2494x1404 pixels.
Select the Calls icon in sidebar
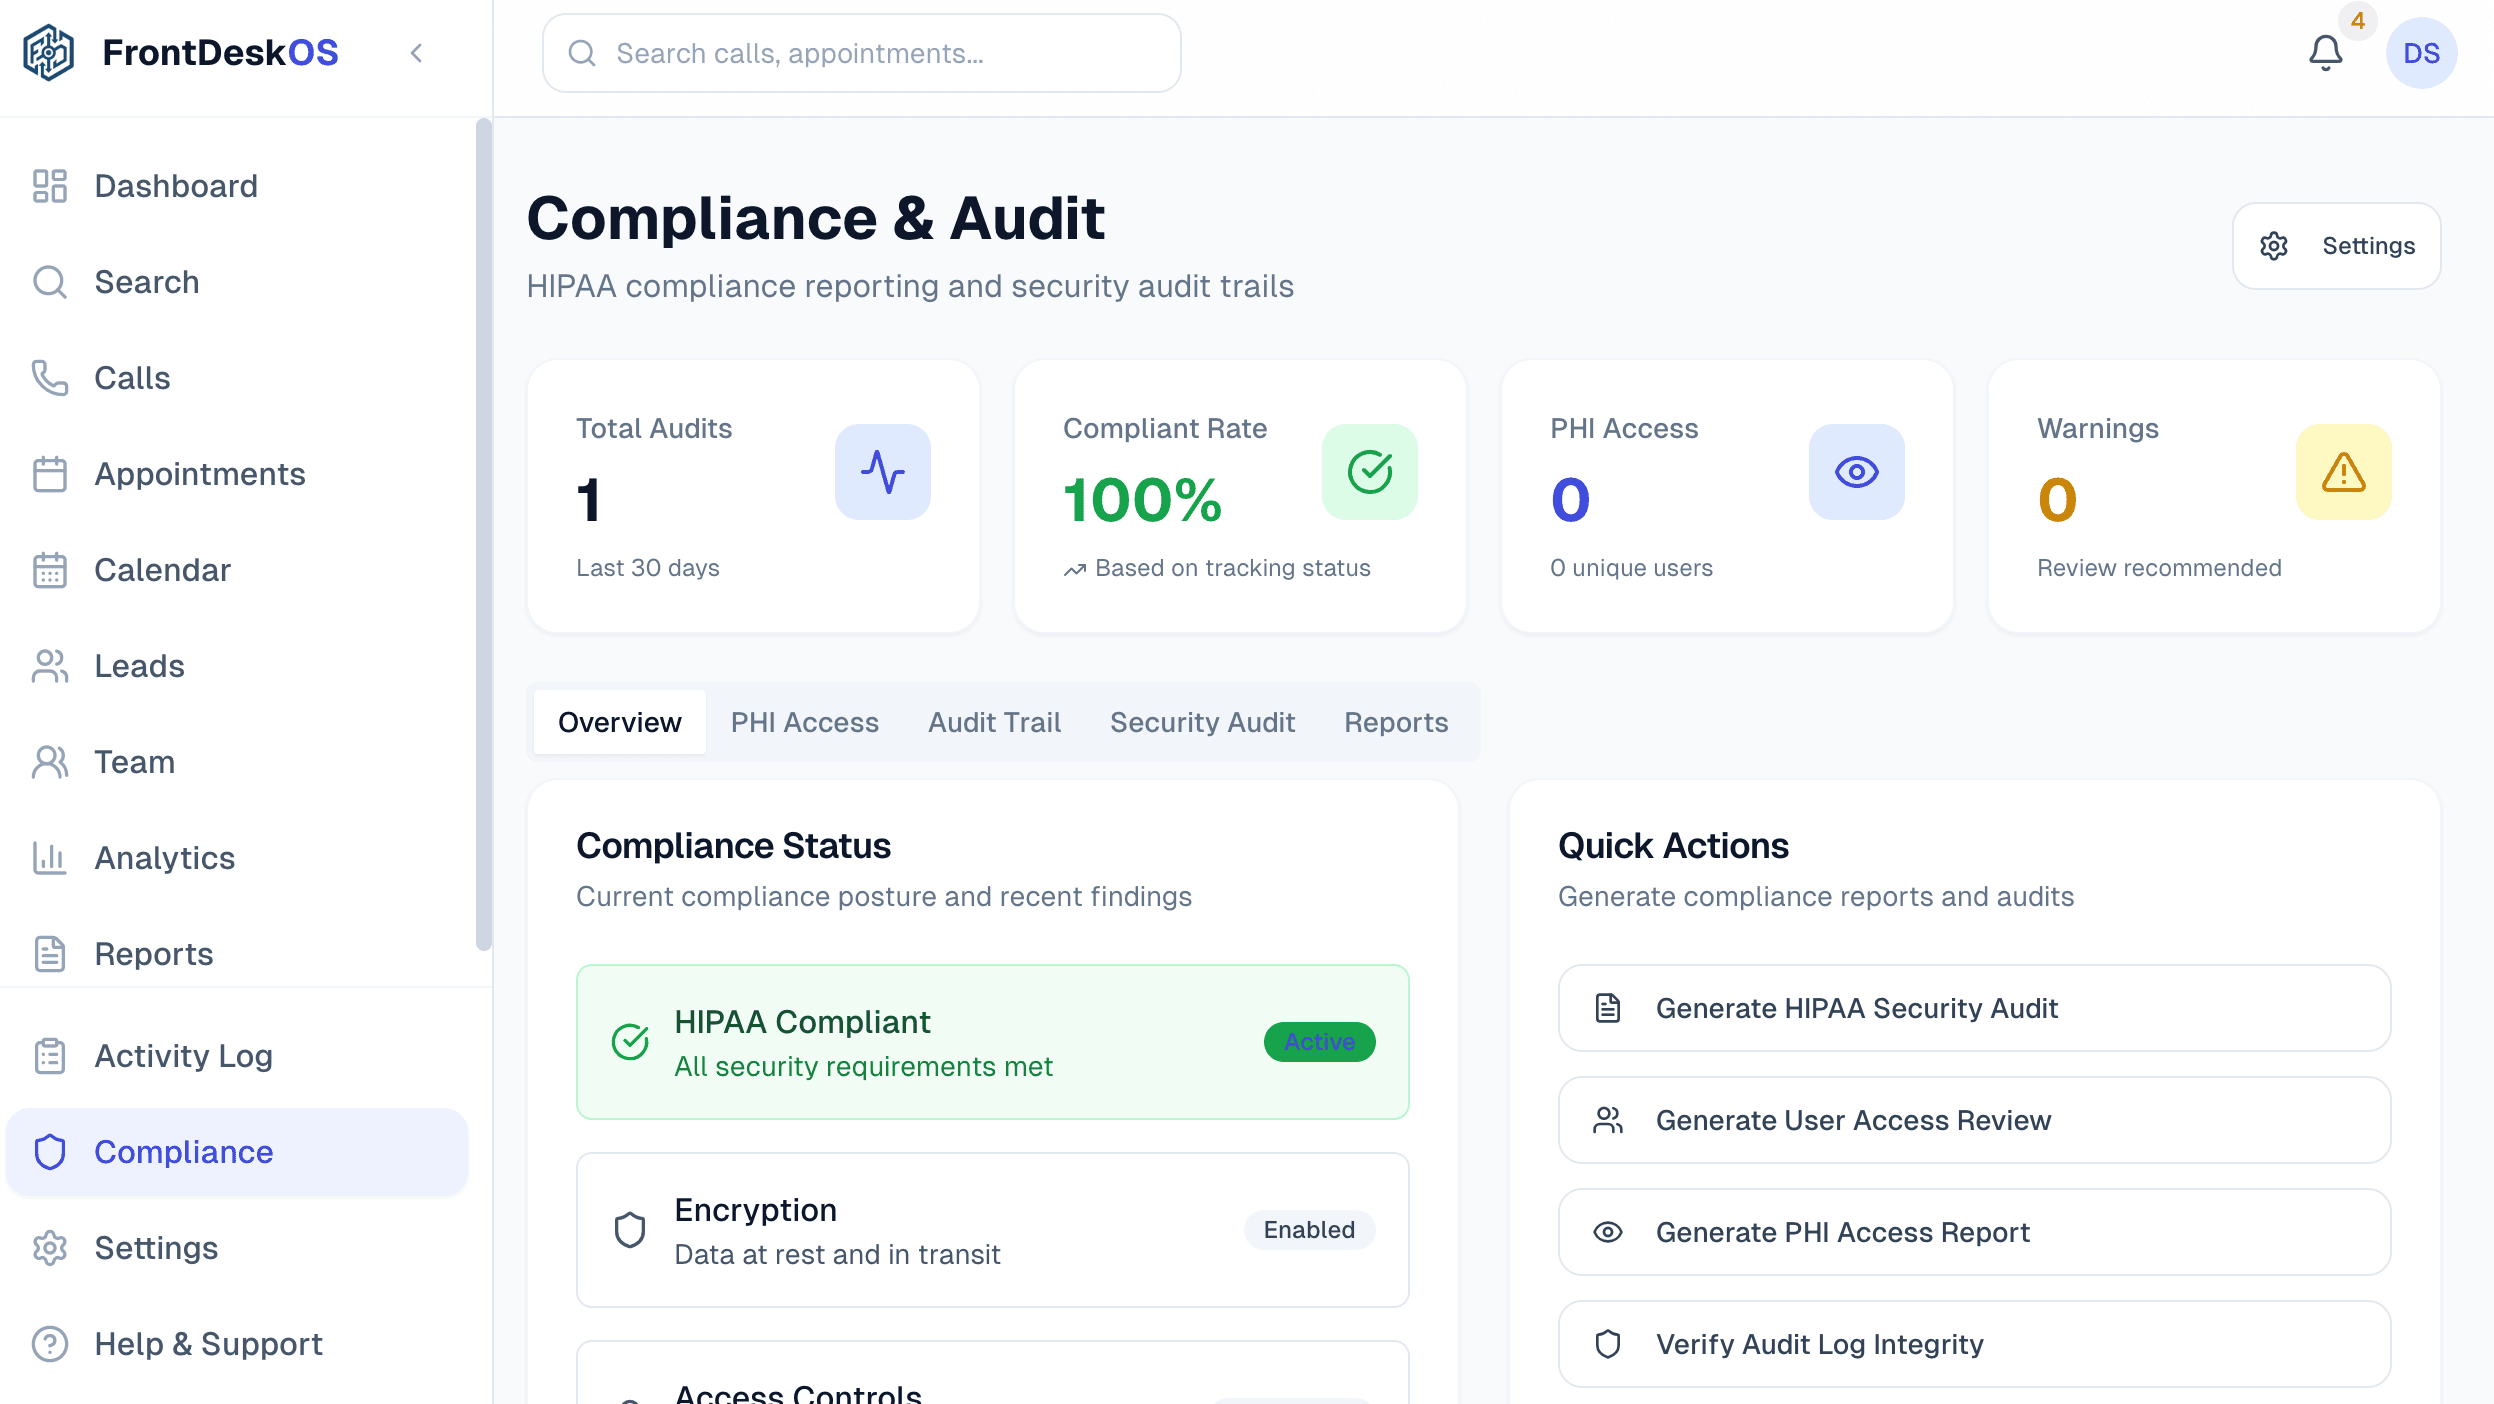click(50, 378)
